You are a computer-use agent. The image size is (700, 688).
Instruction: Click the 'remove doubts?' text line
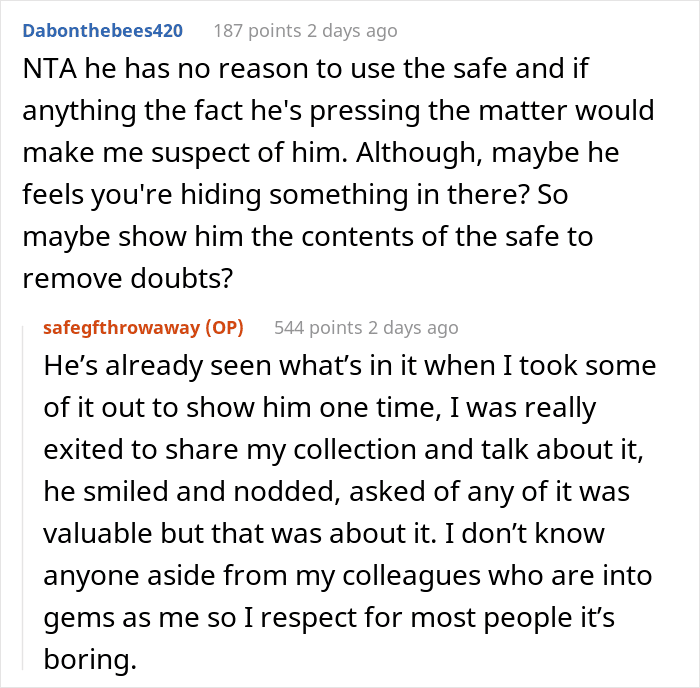tap(128, 279)
